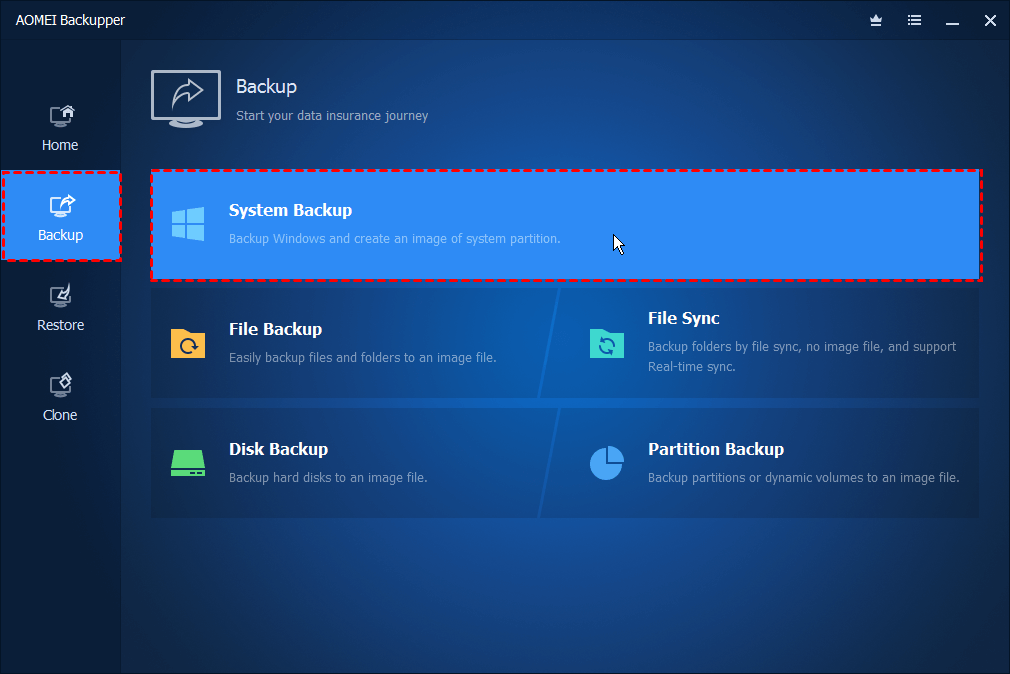Click the Clone label in sidebar
Image resolution: width=1010 pixels, height=674 pixels.
[x=61, y=415]
